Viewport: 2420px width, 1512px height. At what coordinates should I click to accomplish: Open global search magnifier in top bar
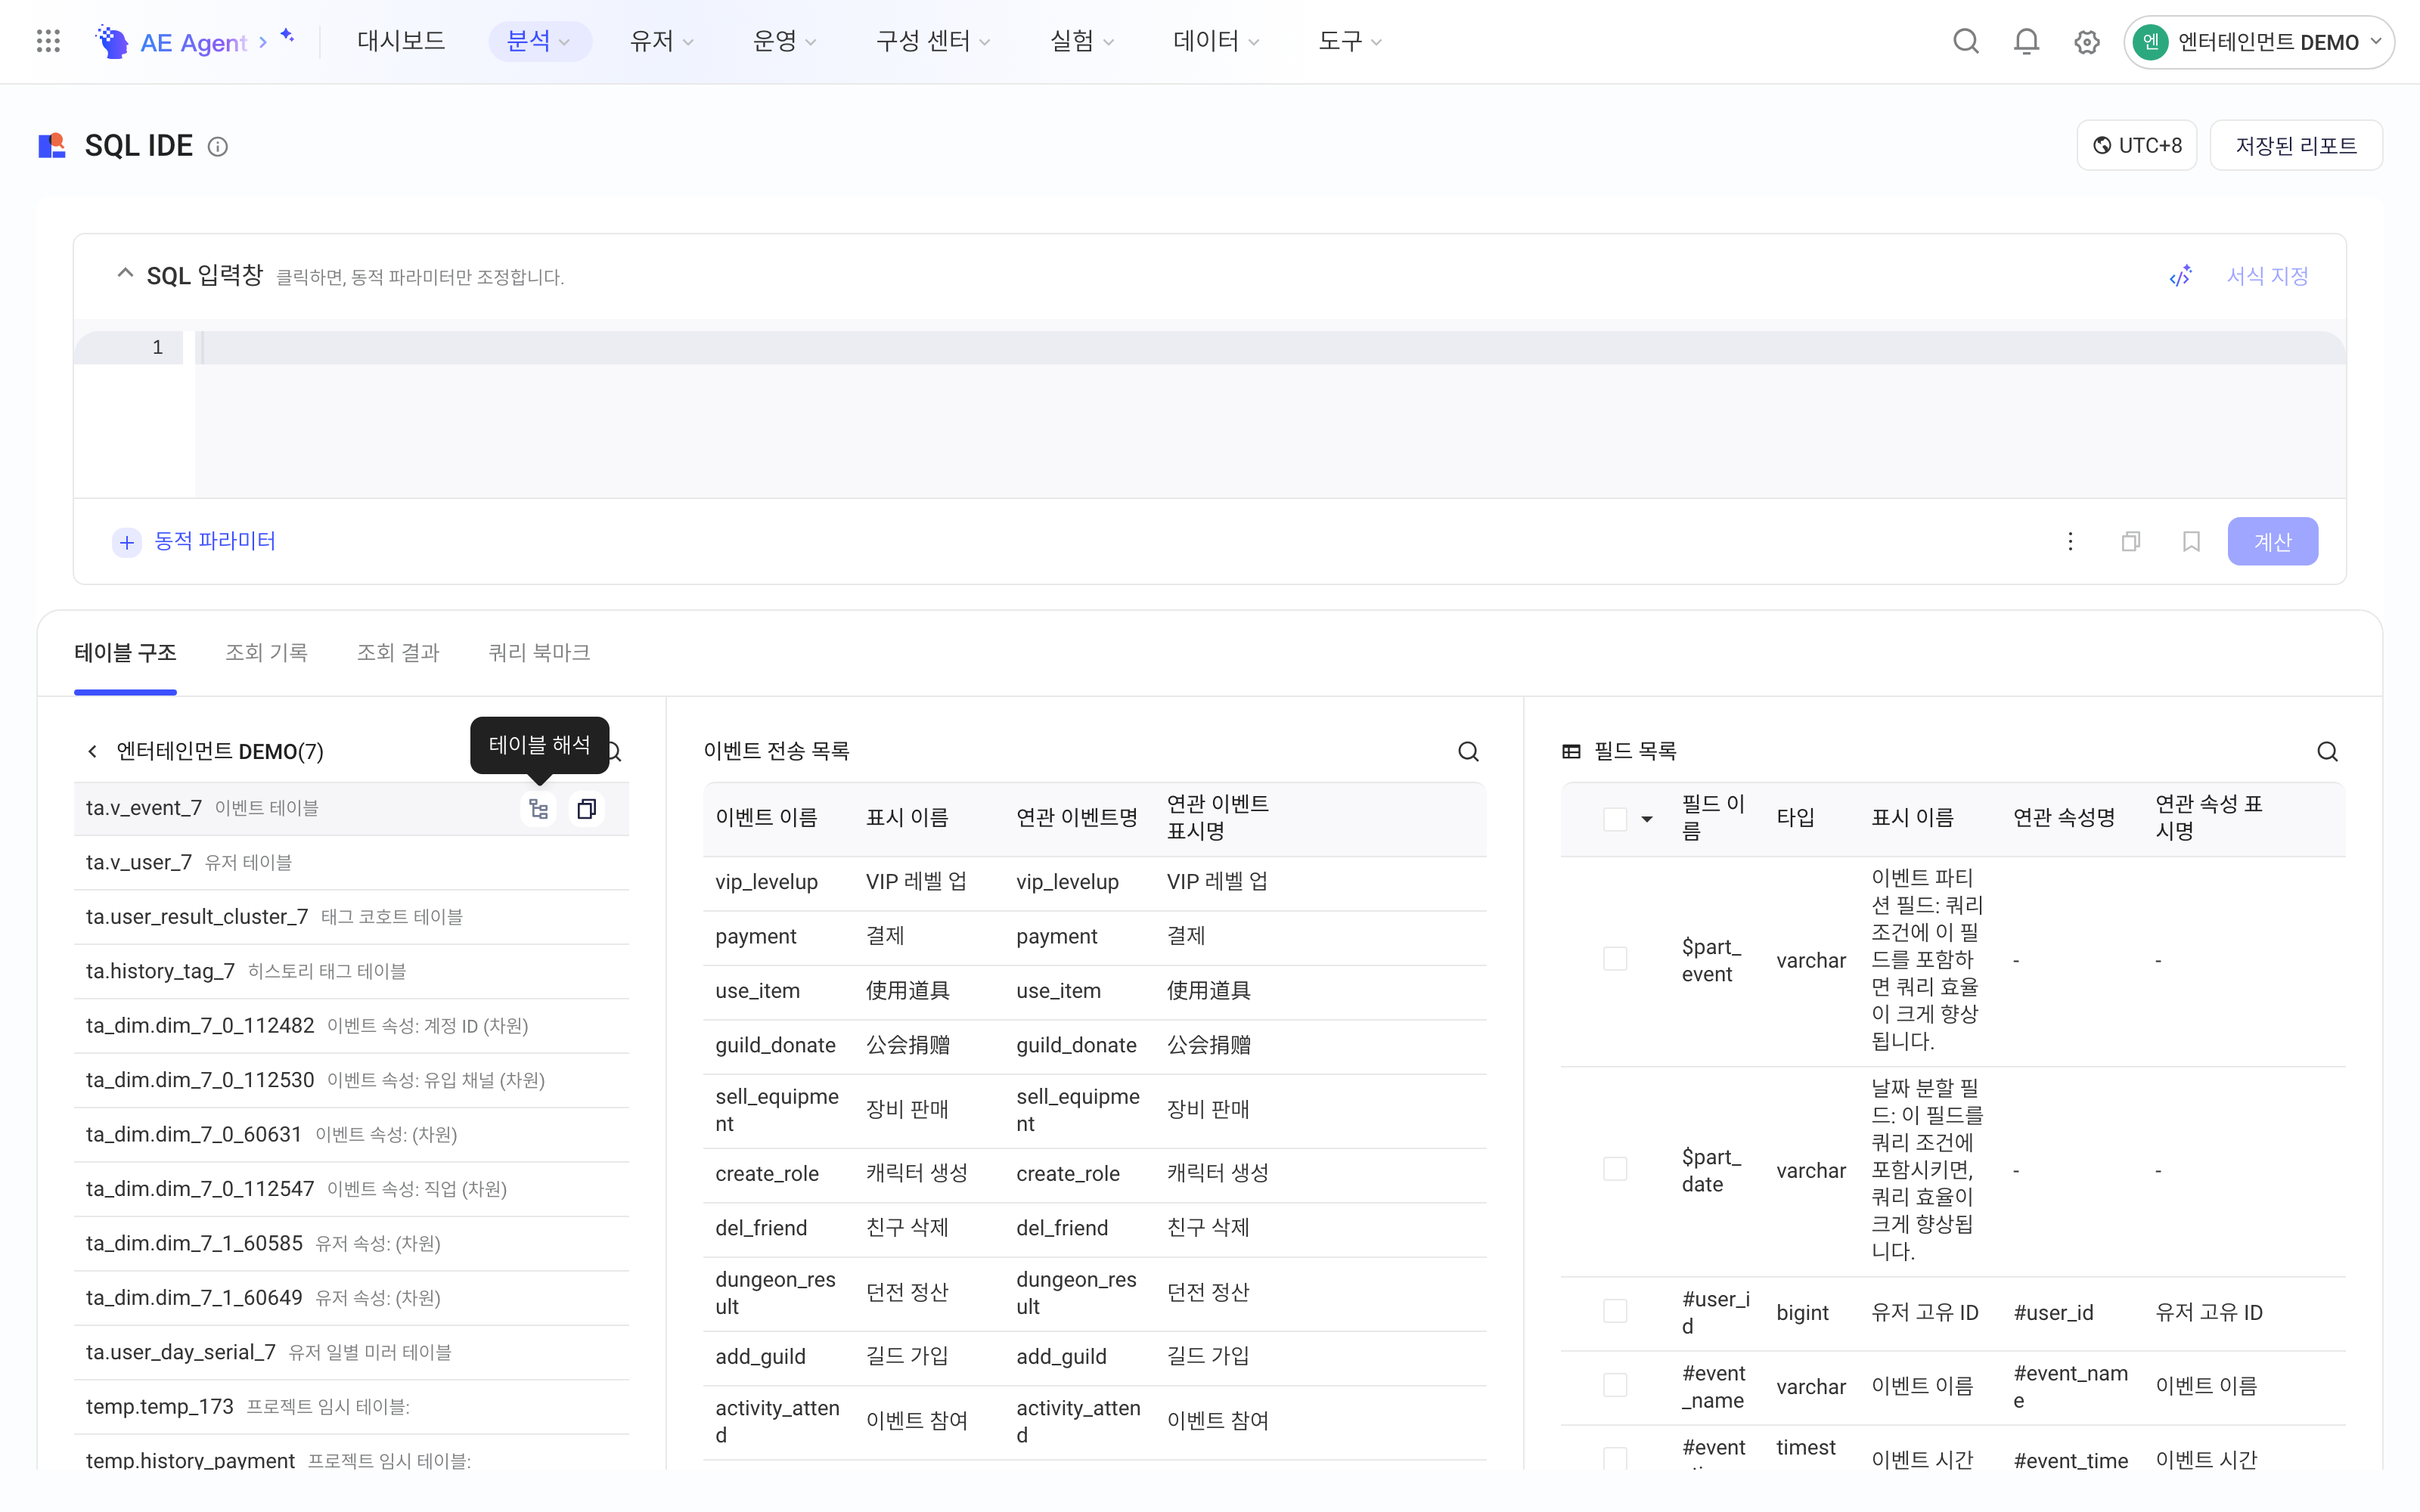click(1965, 41)
